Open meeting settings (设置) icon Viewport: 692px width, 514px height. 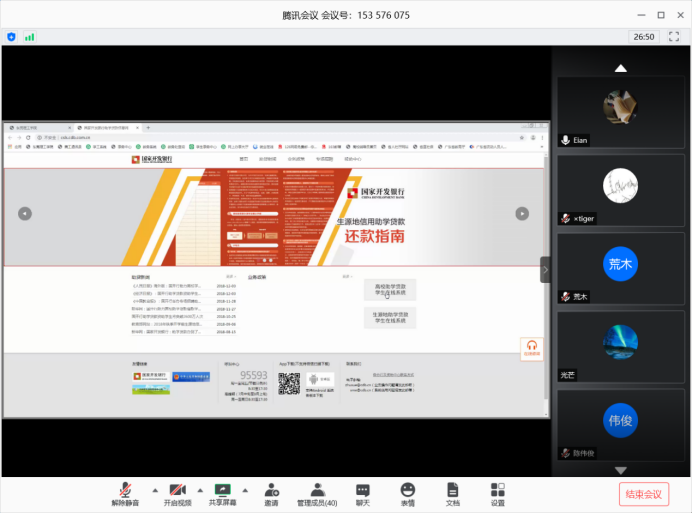(497, 490)
